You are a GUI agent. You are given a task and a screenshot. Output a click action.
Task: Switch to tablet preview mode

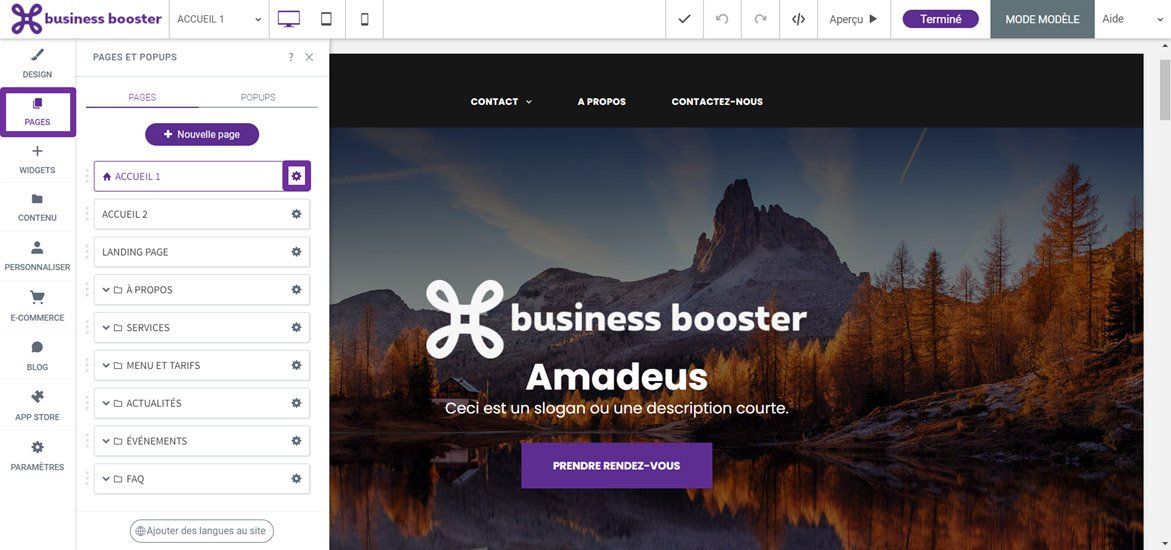click(326, 19)
